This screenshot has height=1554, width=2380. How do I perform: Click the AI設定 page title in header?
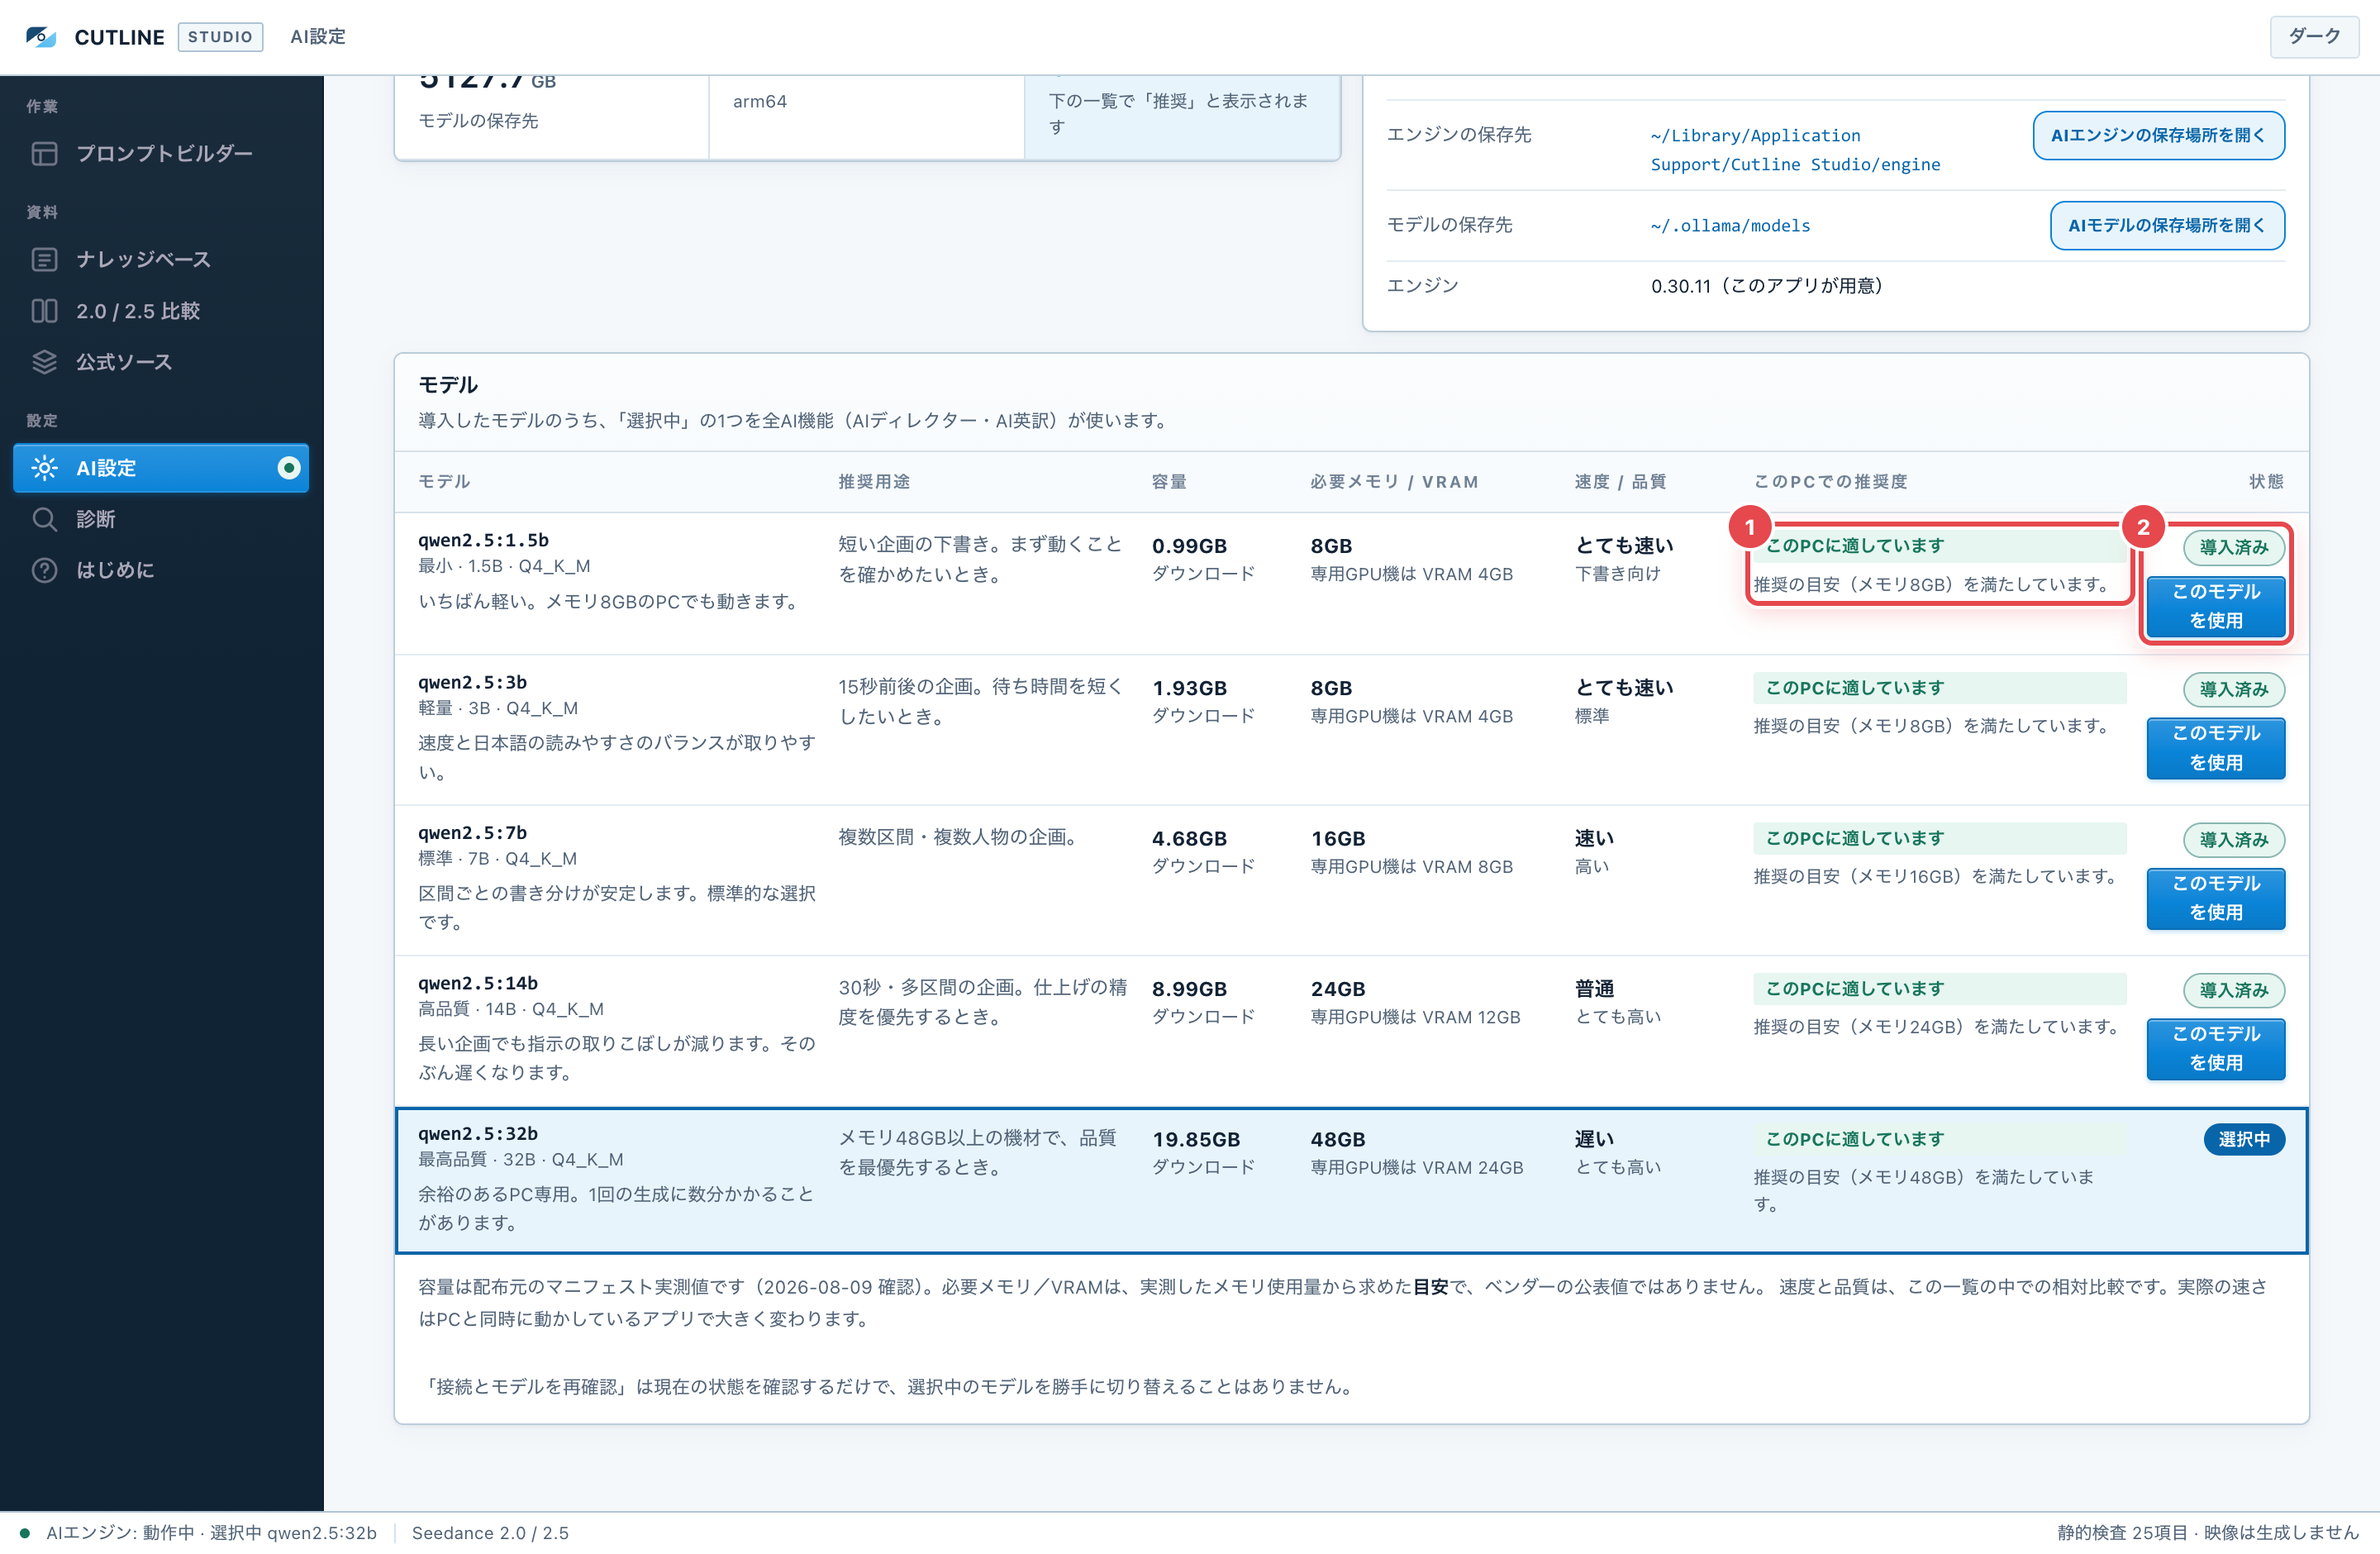(318, 37)
